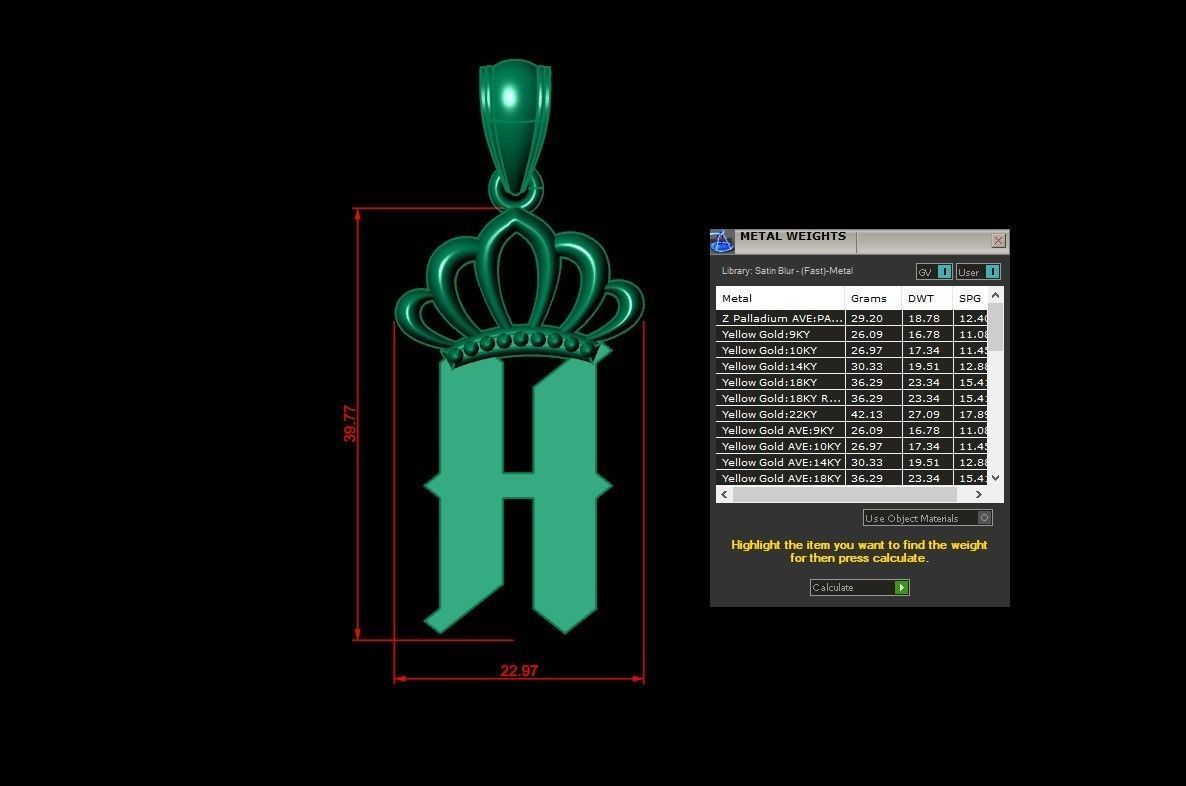Click the 18.78 DWT value for Palladium

click(x=924, y=318)
